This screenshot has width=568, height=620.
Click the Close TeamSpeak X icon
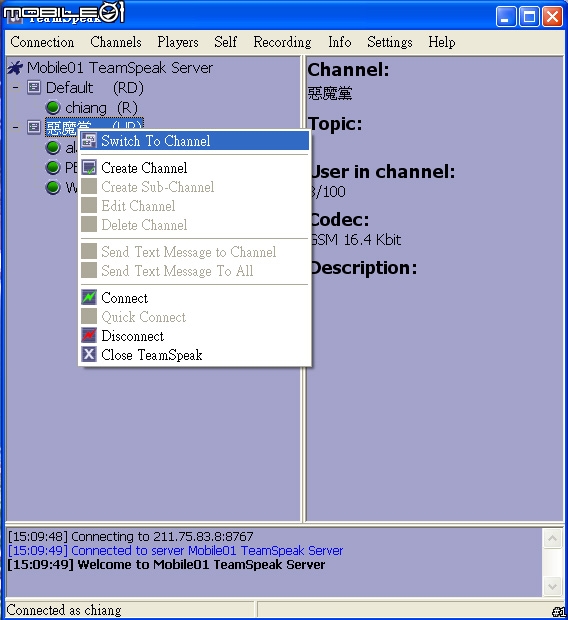pyautogui.click(x=89, y=354)
